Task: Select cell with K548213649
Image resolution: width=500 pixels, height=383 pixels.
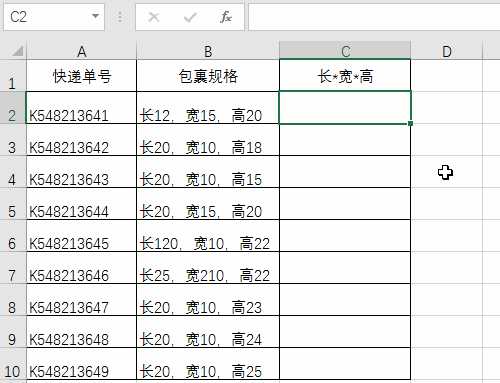Action: pos(82,364)
